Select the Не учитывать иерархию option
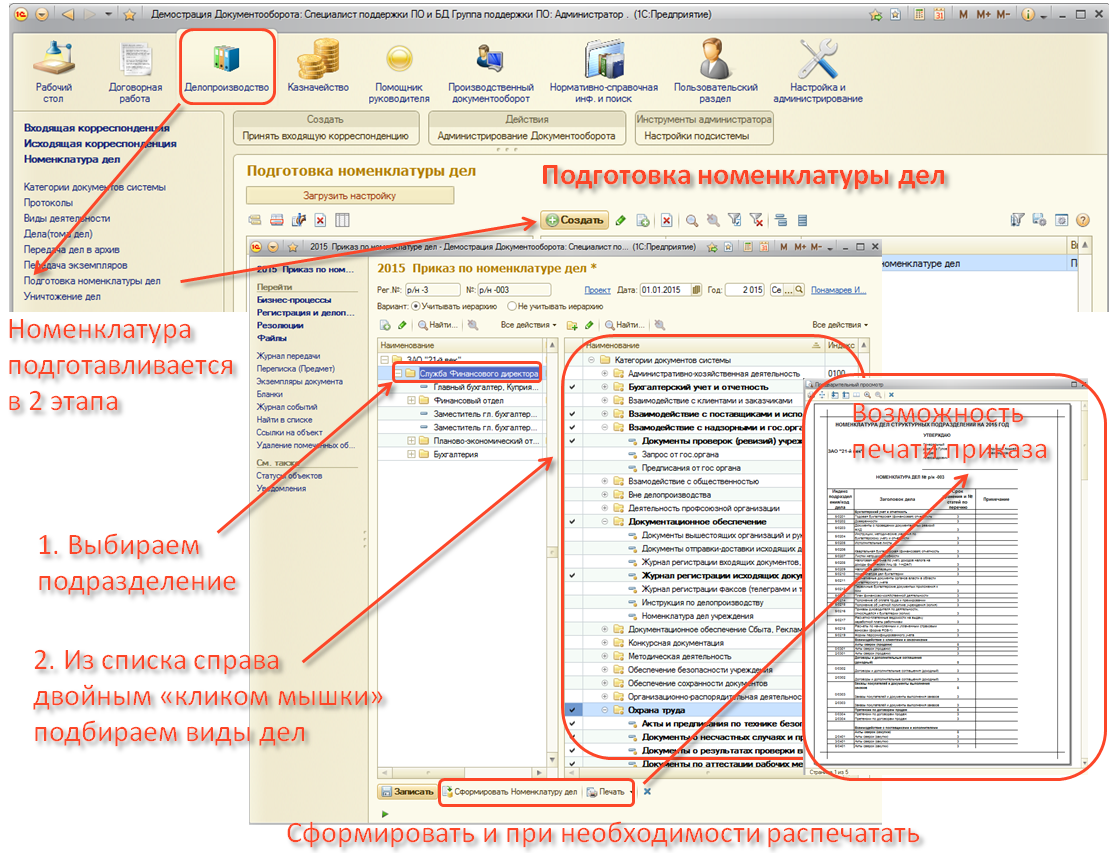 pos(512,307)
